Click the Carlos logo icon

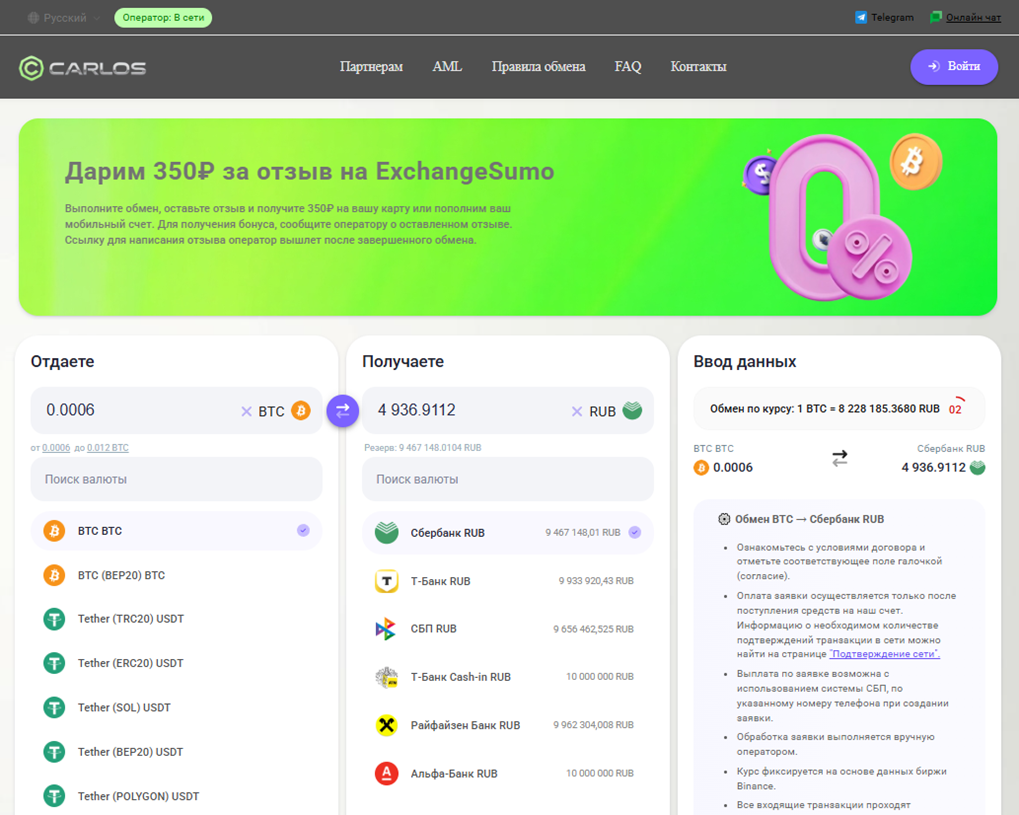31,68
